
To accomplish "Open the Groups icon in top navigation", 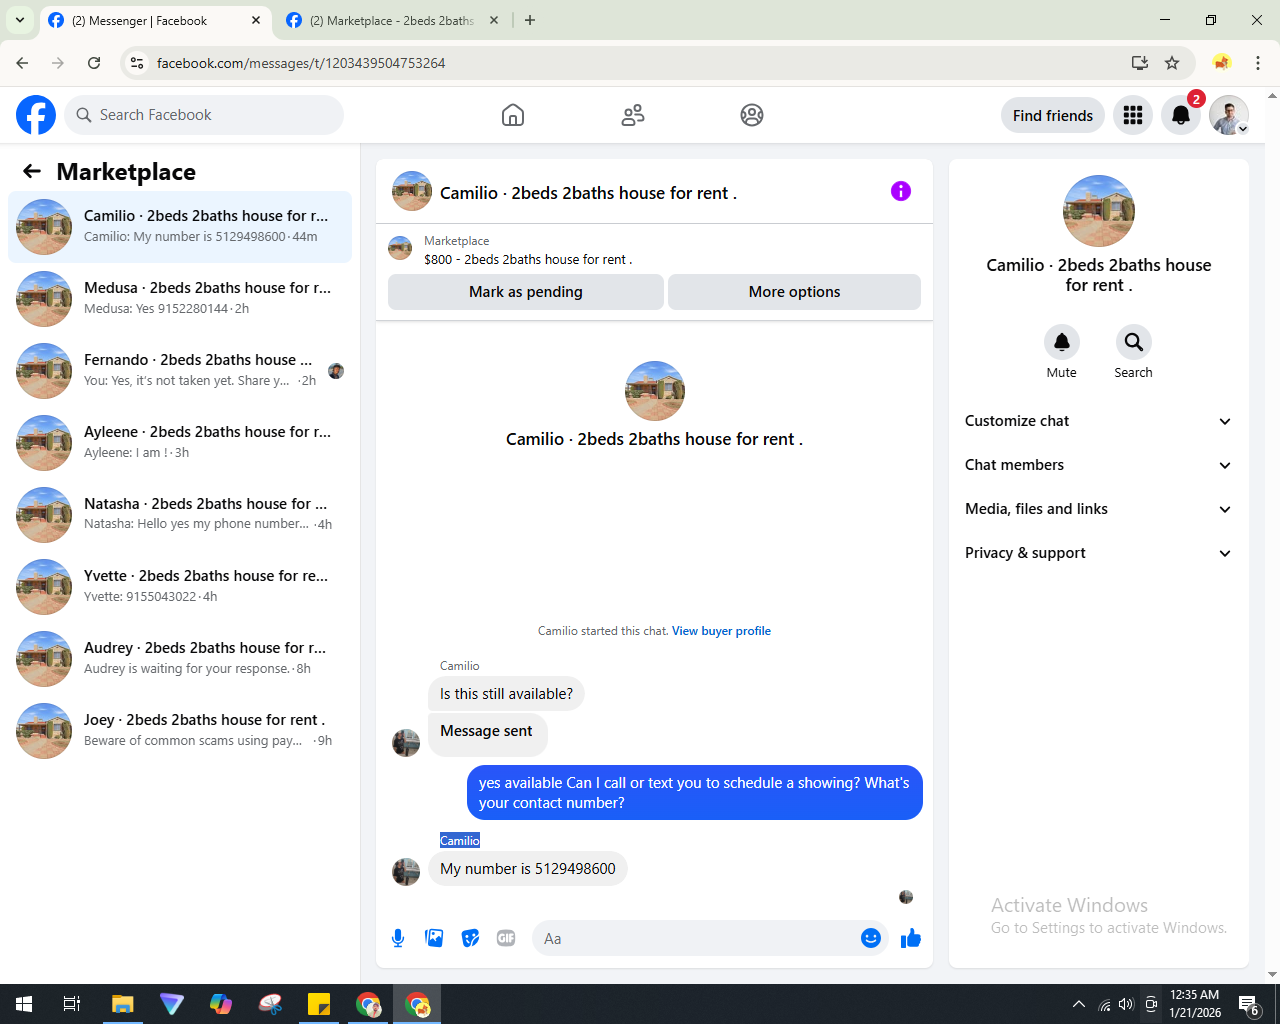I will [752, 115].
